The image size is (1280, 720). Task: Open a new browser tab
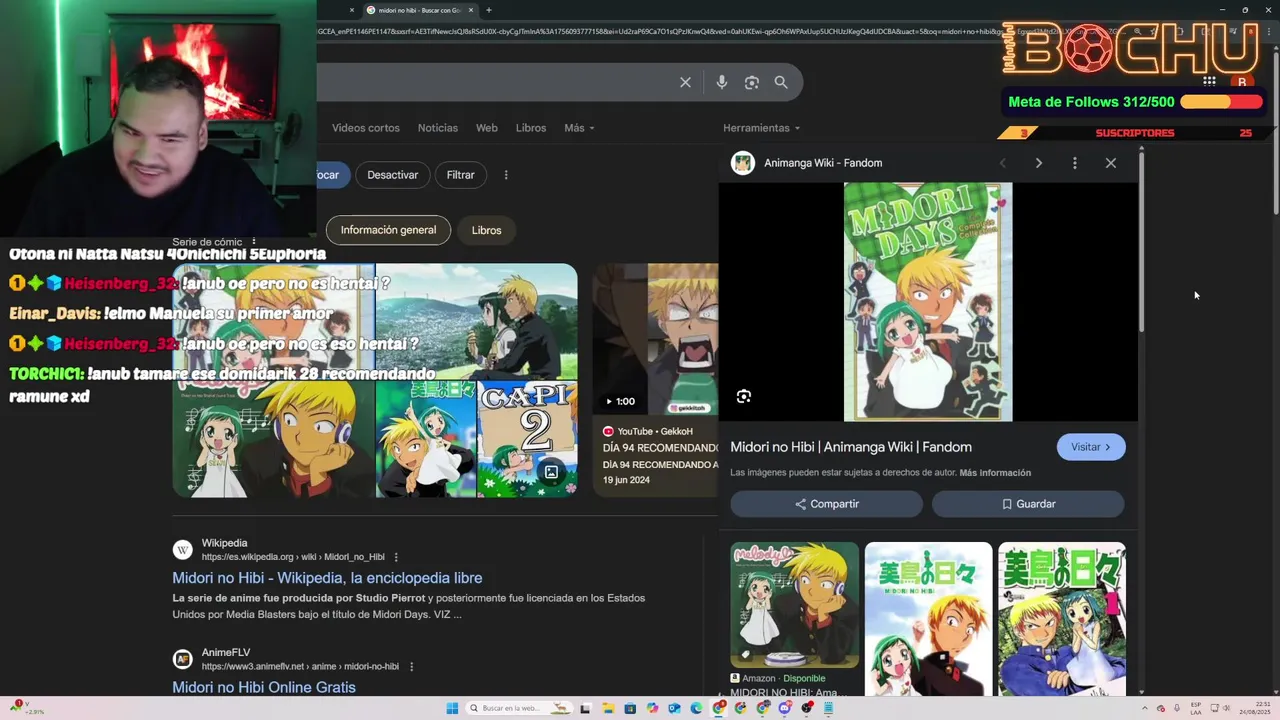(x=489, y=10)
